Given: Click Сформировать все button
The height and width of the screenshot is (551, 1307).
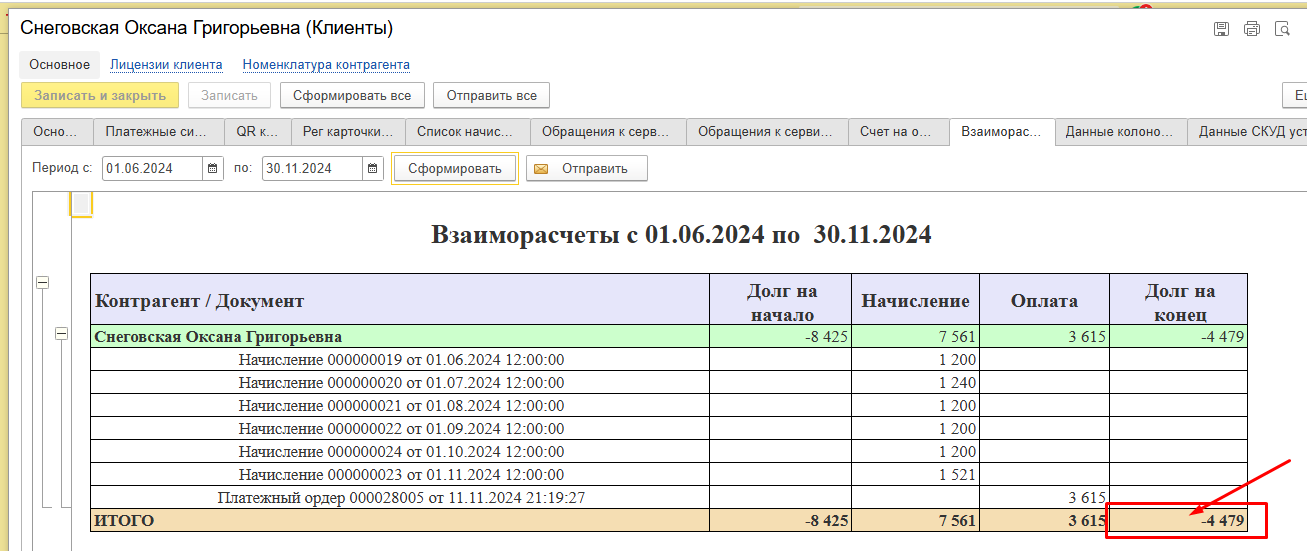Looking at the screenshot, I should pyautogui.click(x=352, y=95).
